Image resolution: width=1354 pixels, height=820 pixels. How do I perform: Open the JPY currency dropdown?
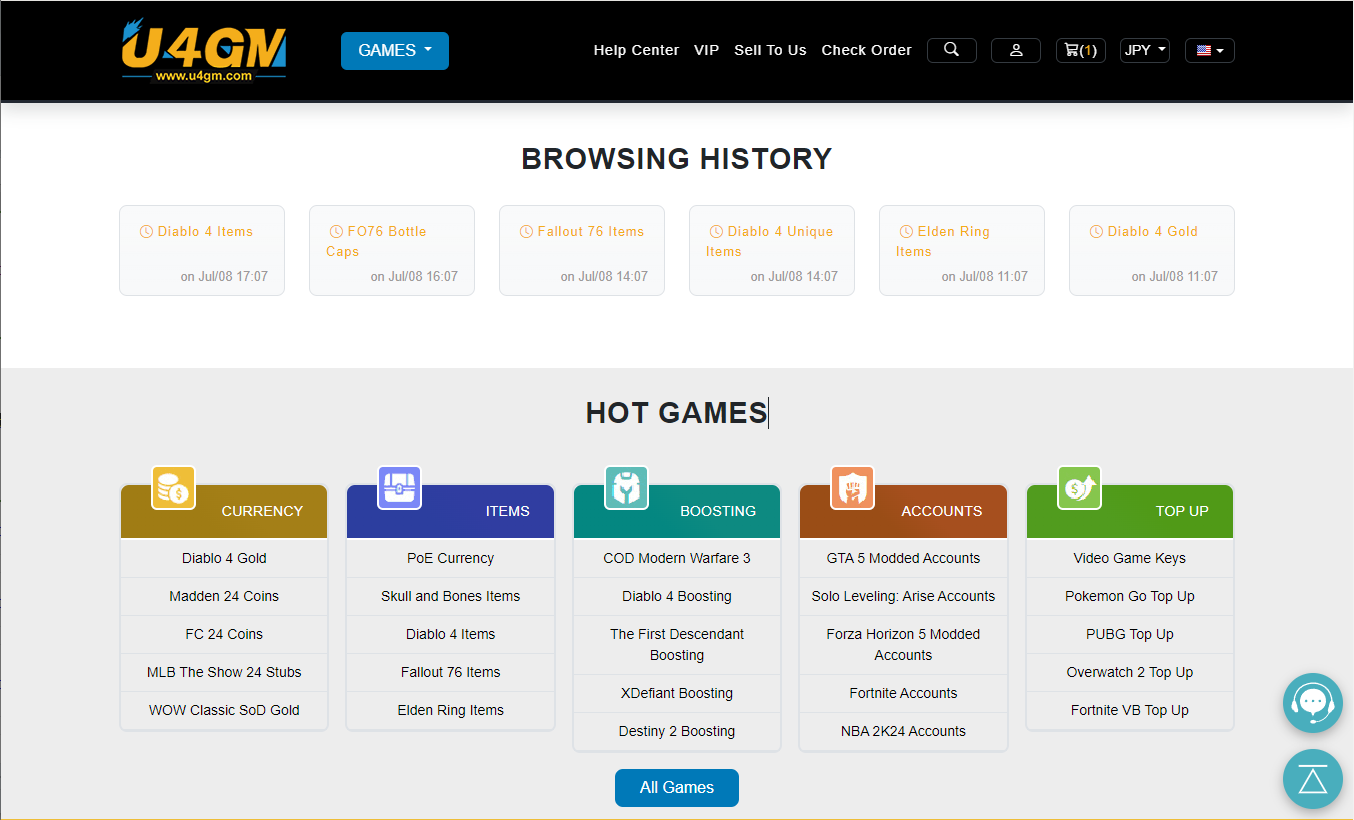pos(1145,50)
